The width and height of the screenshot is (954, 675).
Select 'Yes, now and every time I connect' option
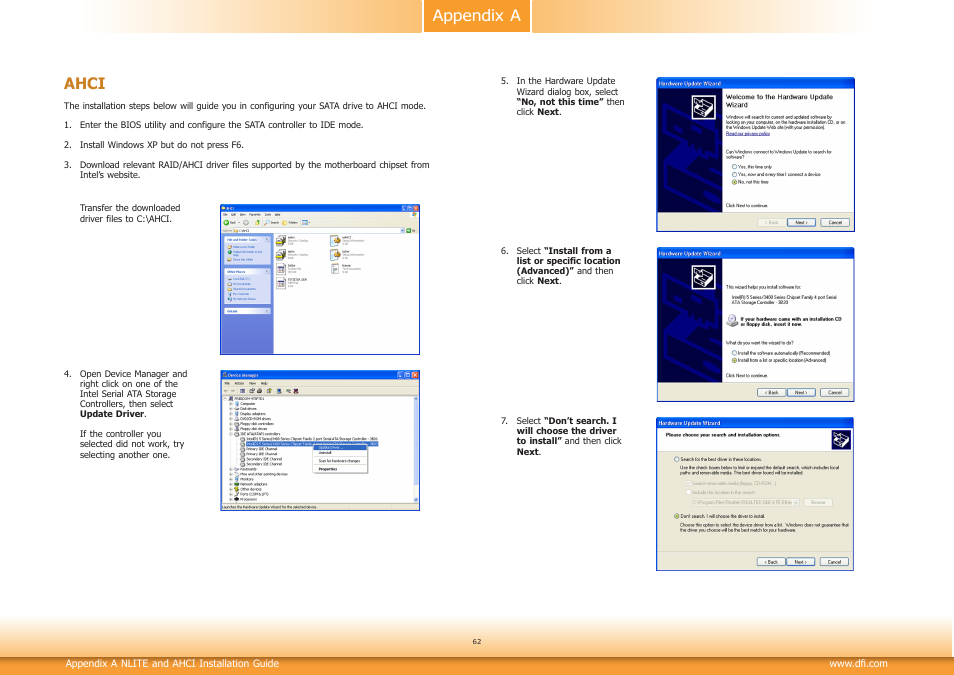[x=734, y=174]
